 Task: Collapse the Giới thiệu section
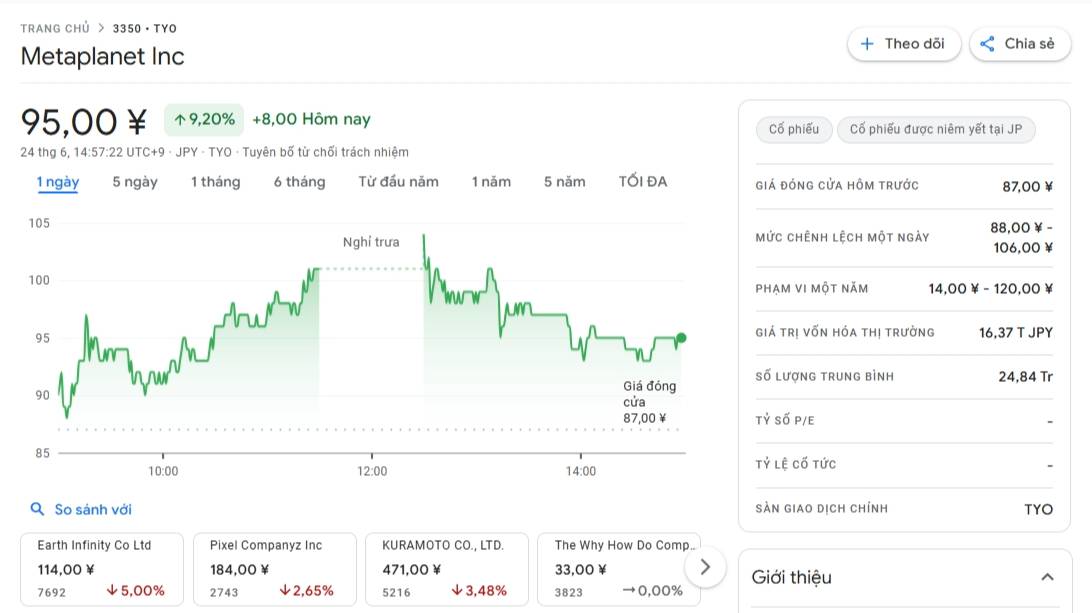(x=1047, y=577)
